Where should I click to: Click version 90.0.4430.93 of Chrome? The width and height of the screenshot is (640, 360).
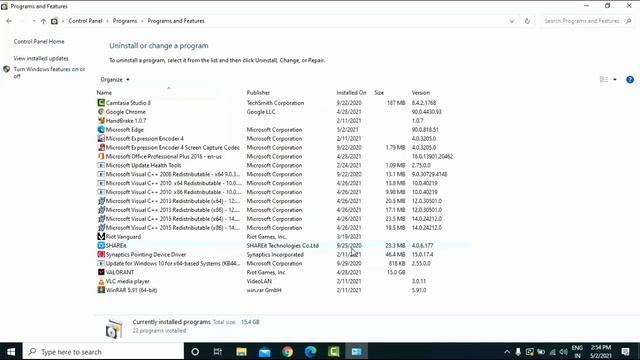point(427,112)
